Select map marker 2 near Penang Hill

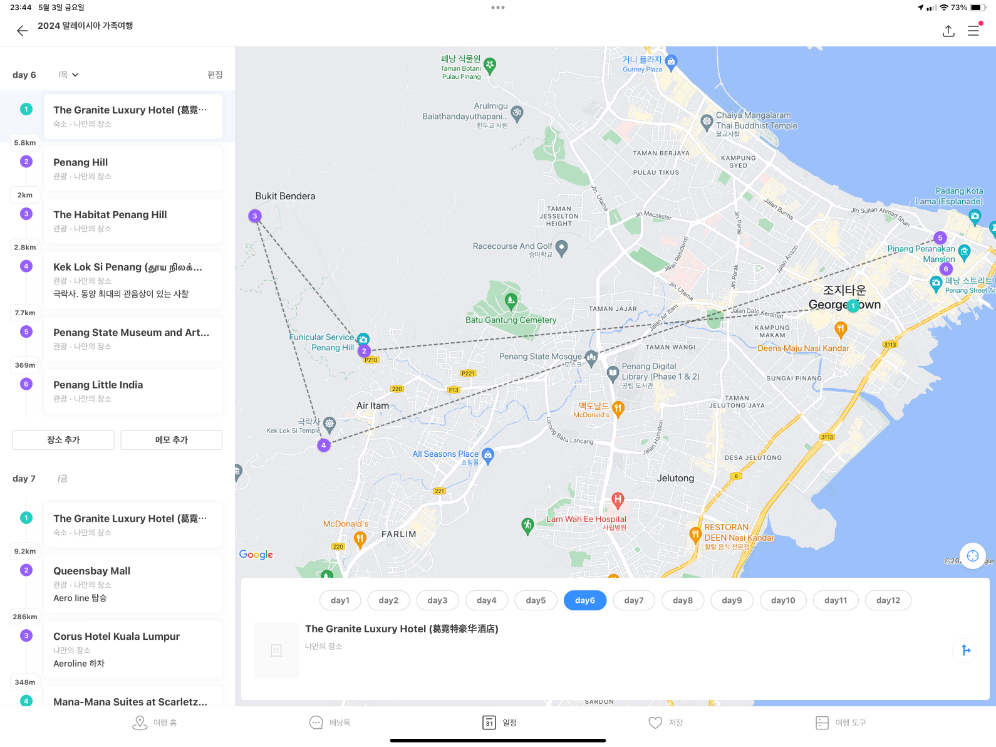pyautogui.click(x=364, y=351)
